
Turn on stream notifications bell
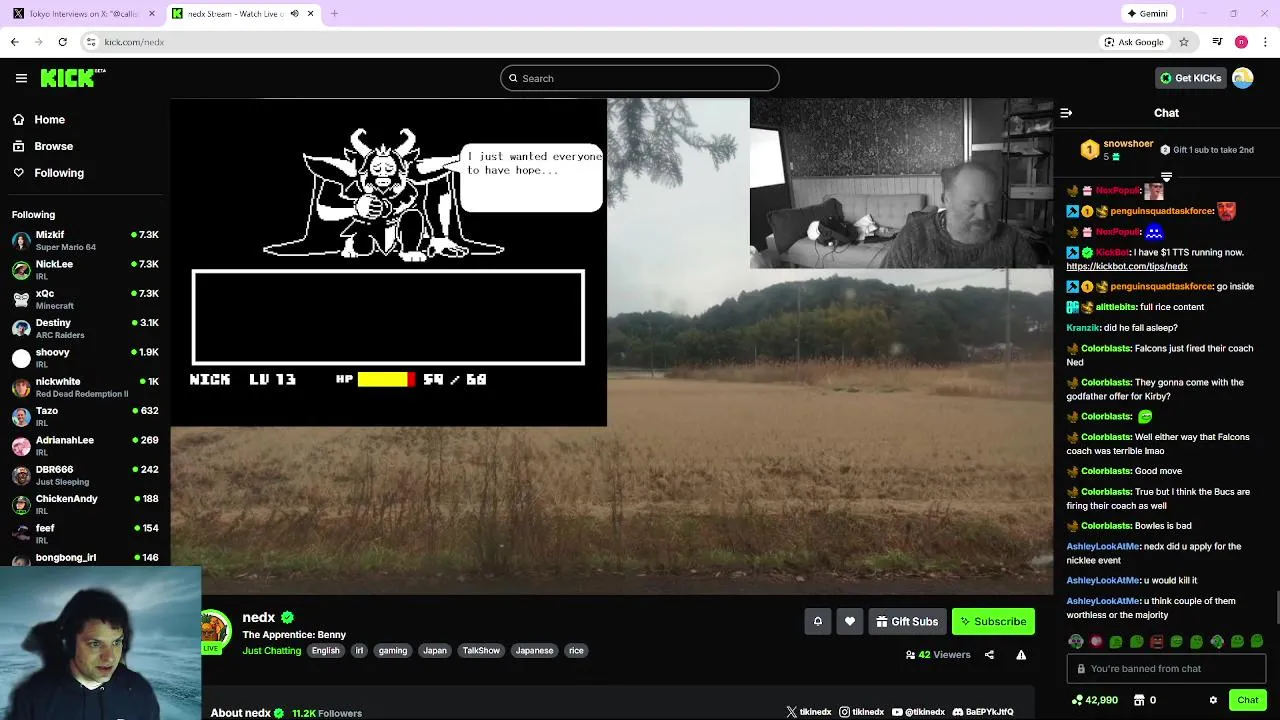[818, 621]
